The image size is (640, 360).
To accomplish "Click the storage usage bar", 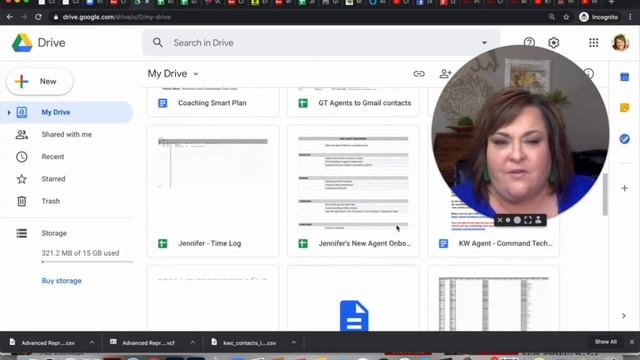I will click(87, 262).
